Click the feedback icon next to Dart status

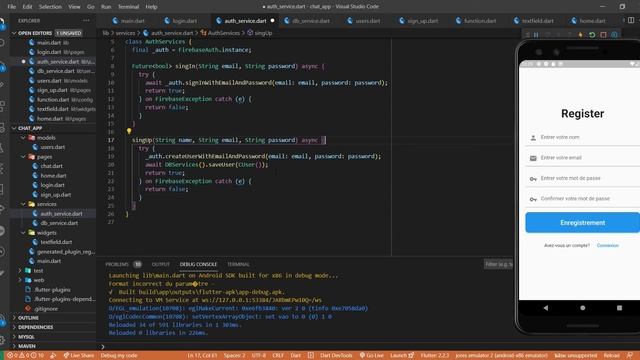tap(311, 356)
